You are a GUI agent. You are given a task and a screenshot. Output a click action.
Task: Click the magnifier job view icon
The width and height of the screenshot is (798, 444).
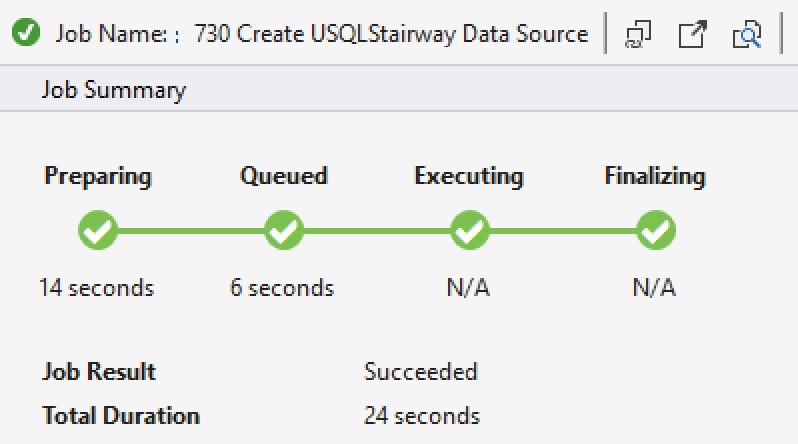coord(746,35)
